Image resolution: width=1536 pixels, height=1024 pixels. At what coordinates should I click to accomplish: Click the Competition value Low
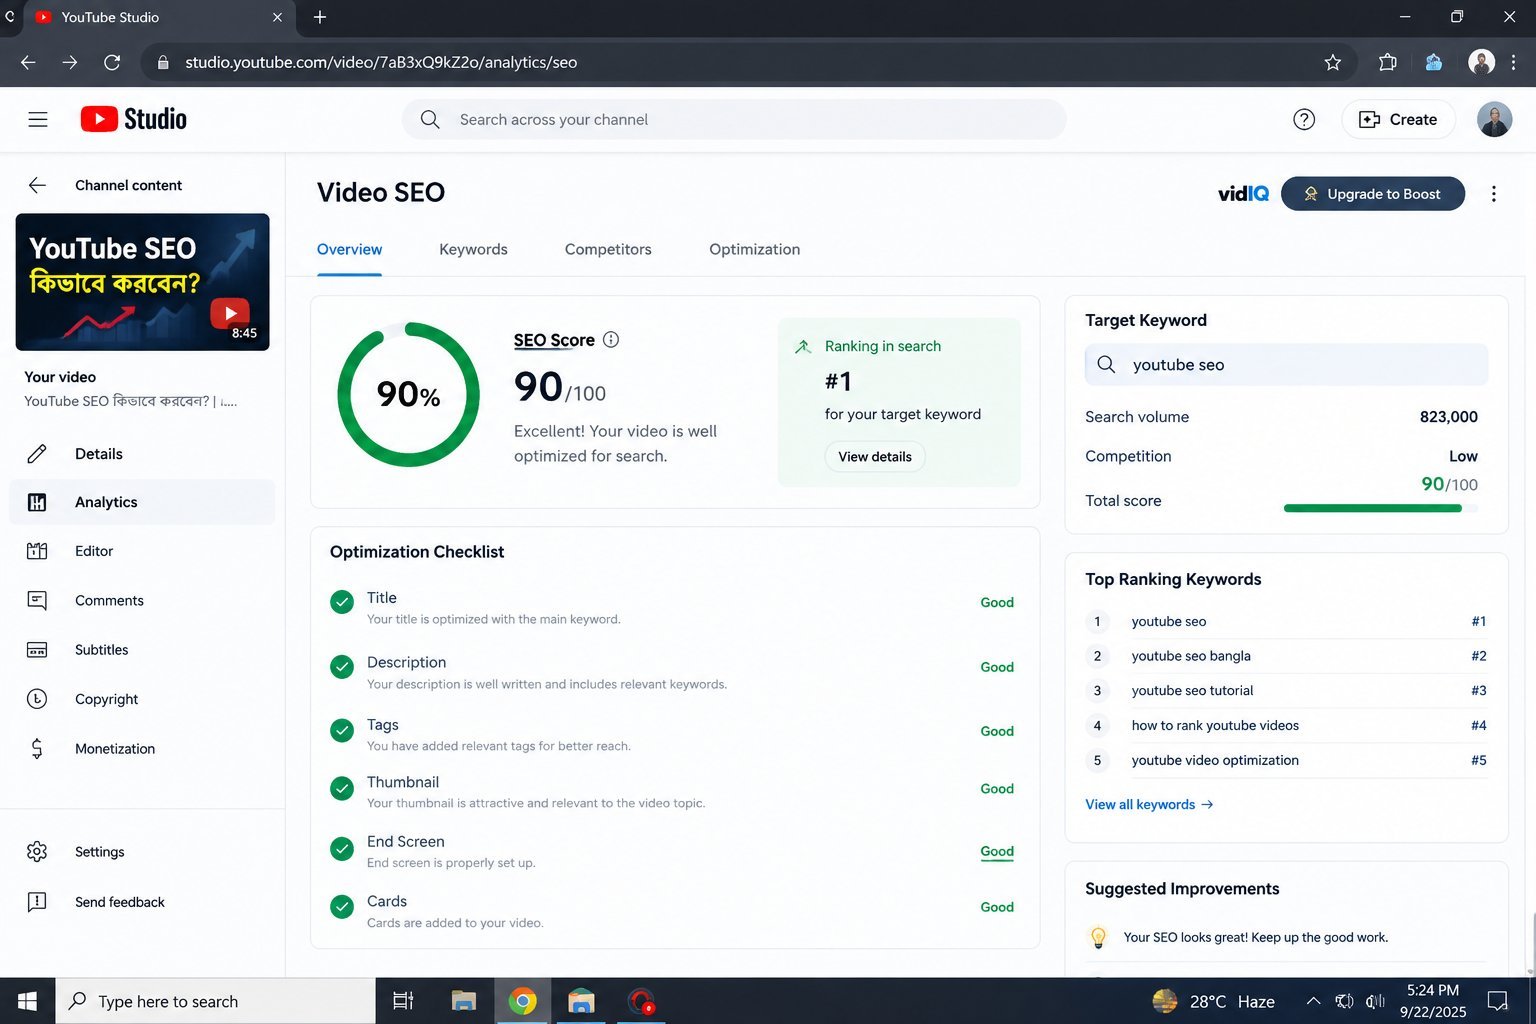pos(1463,456)
